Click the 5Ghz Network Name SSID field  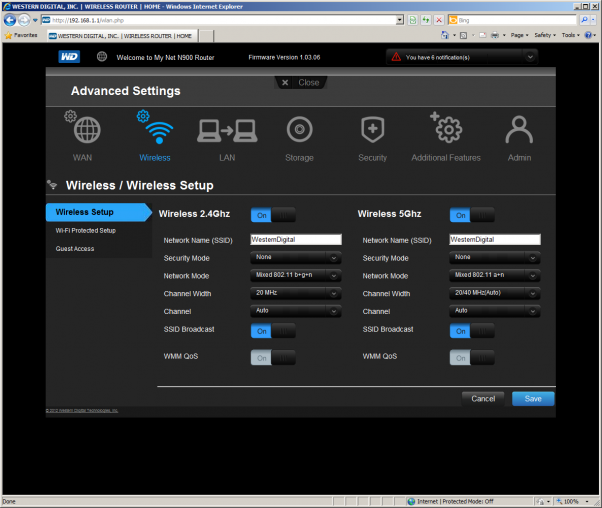point(495,240)
